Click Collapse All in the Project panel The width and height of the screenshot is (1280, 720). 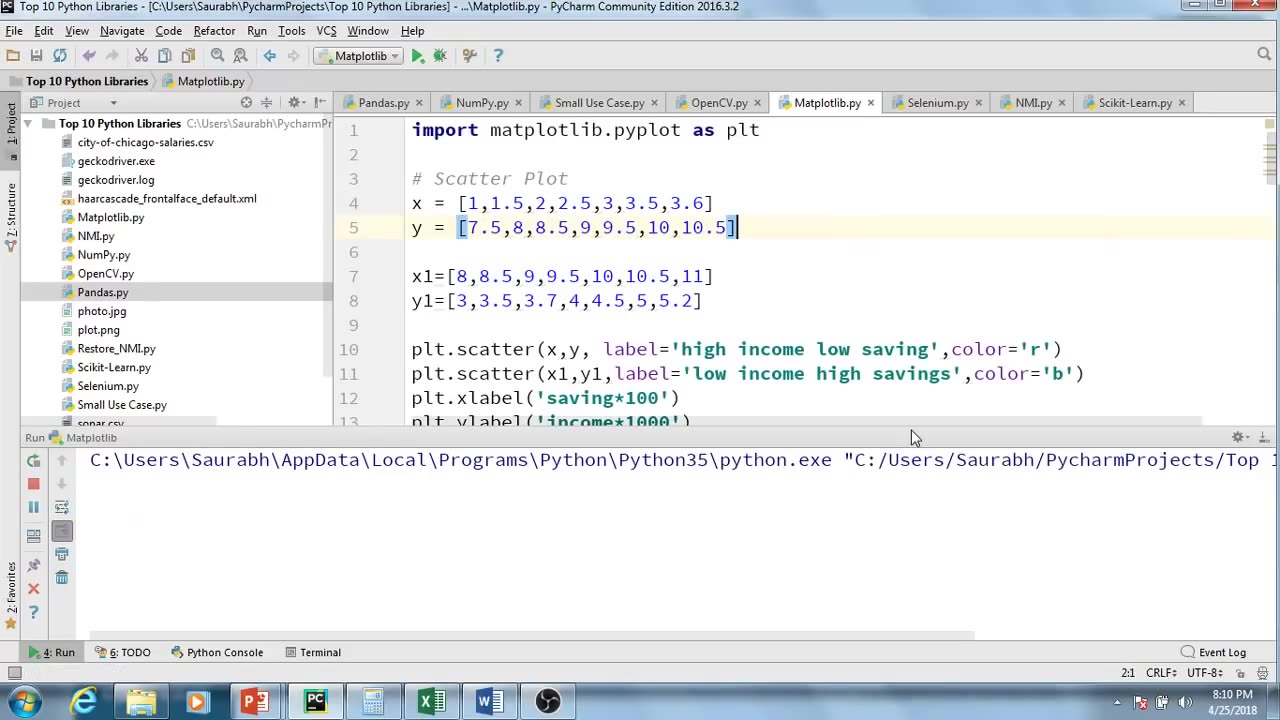(x=266, y=102)
